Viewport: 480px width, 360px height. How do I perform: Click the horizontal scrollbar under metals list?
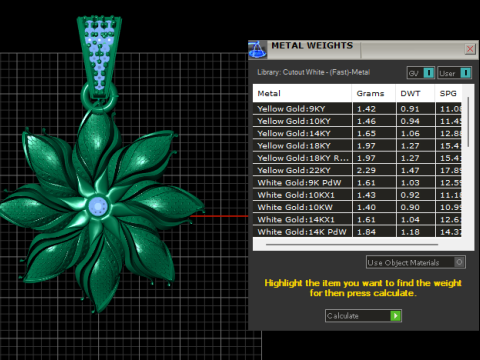pos(352,244)
